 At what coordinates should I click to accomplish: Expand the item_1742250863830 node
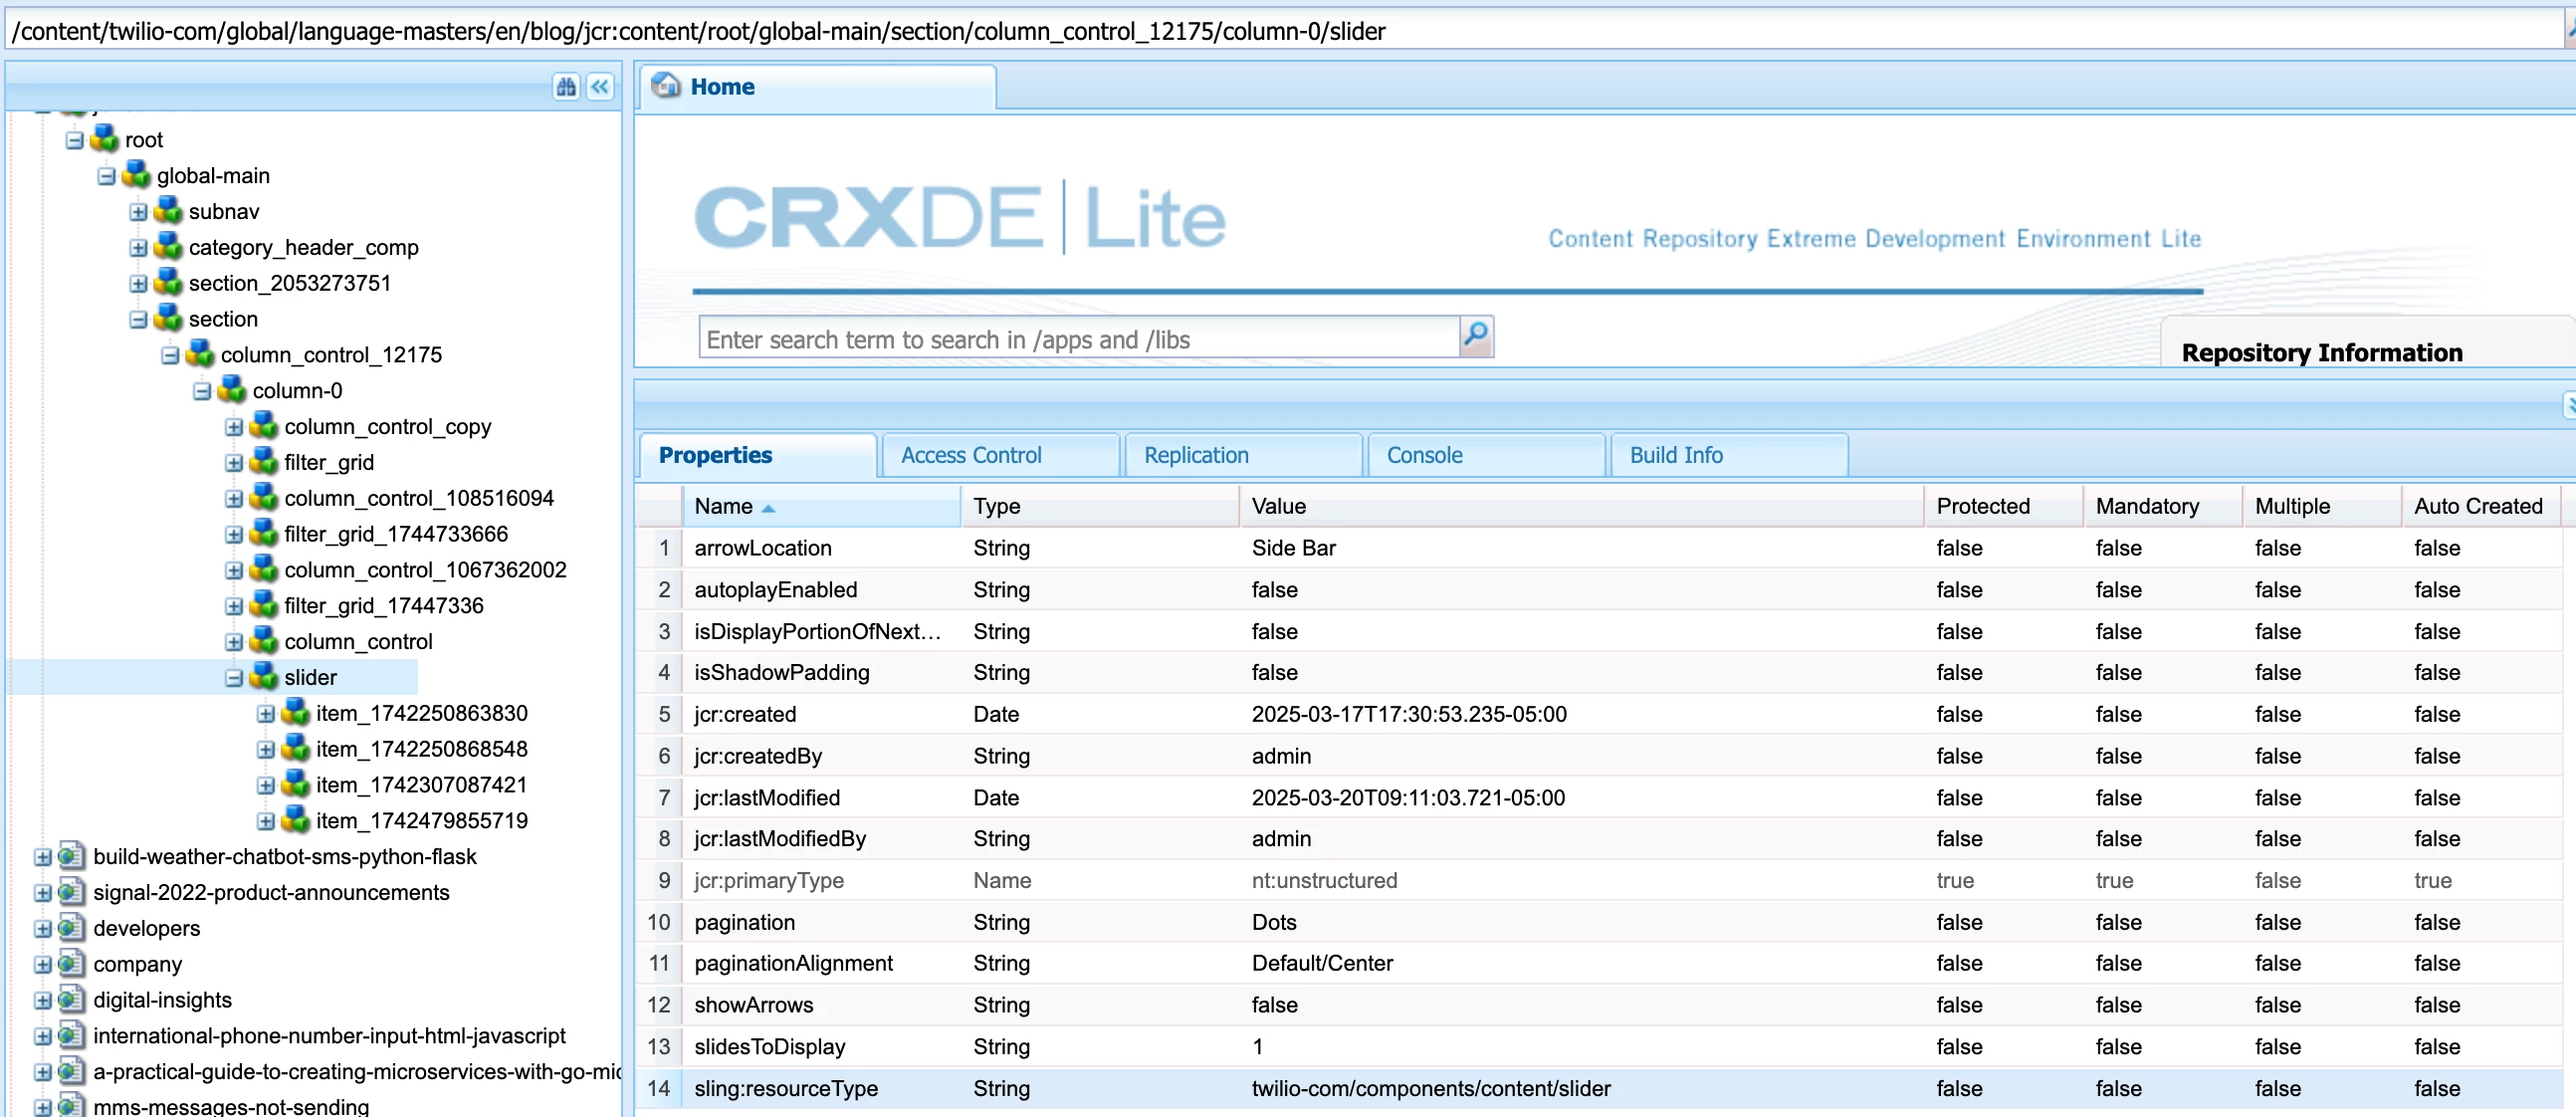(x=266, y=713)
